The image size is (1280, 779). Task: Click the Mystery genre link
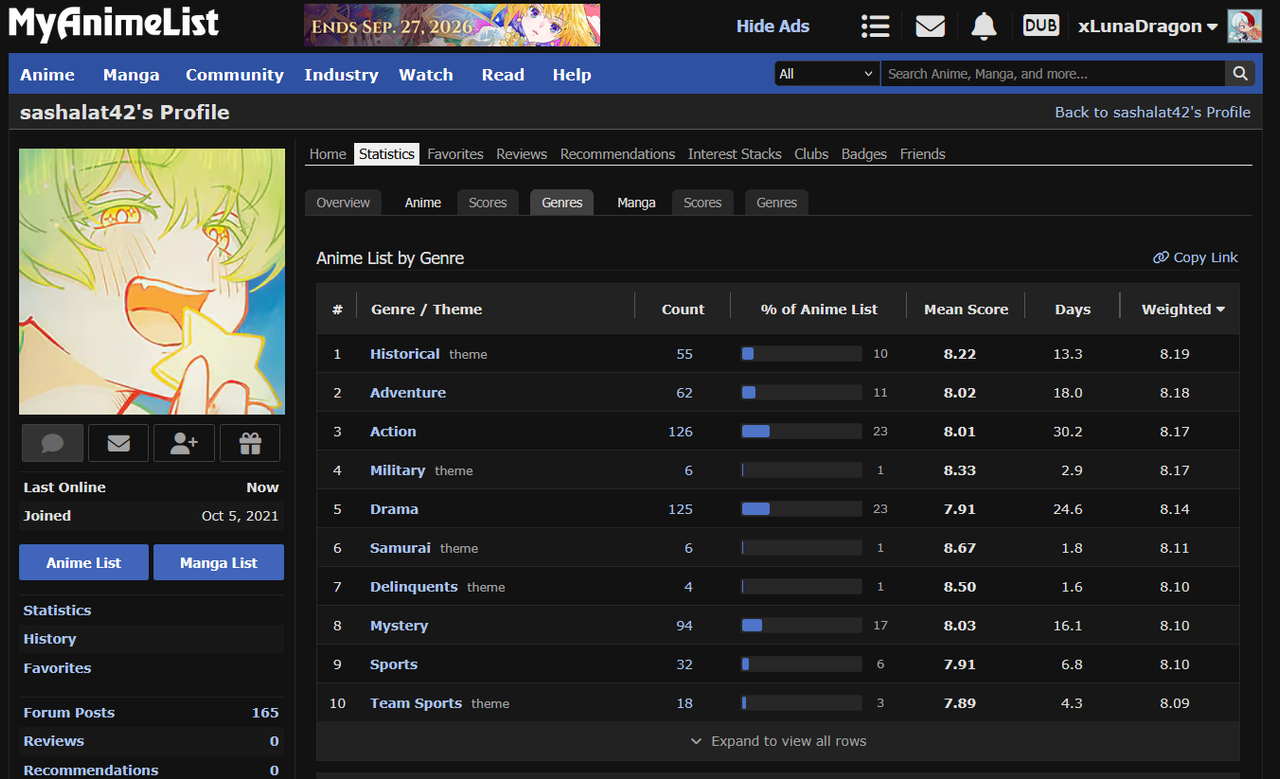[399, 626]
